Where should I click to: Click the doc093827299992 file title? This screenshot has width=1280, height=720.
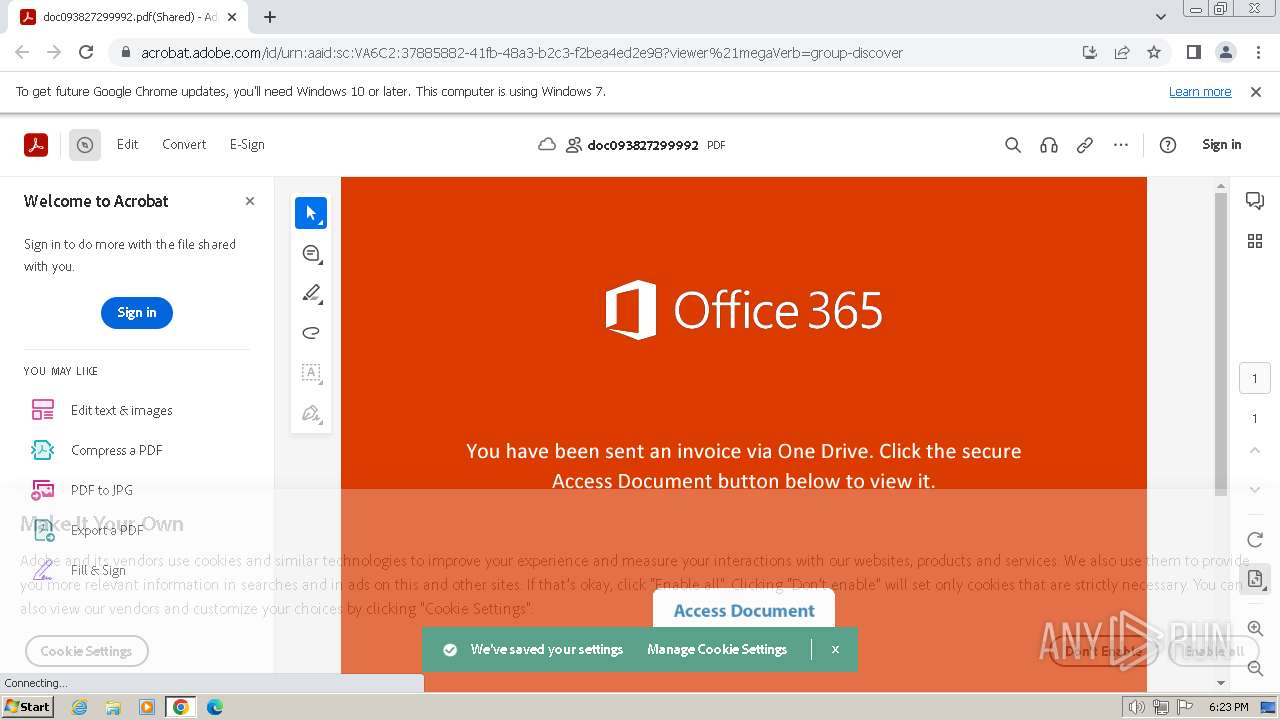tap(643, 145)
